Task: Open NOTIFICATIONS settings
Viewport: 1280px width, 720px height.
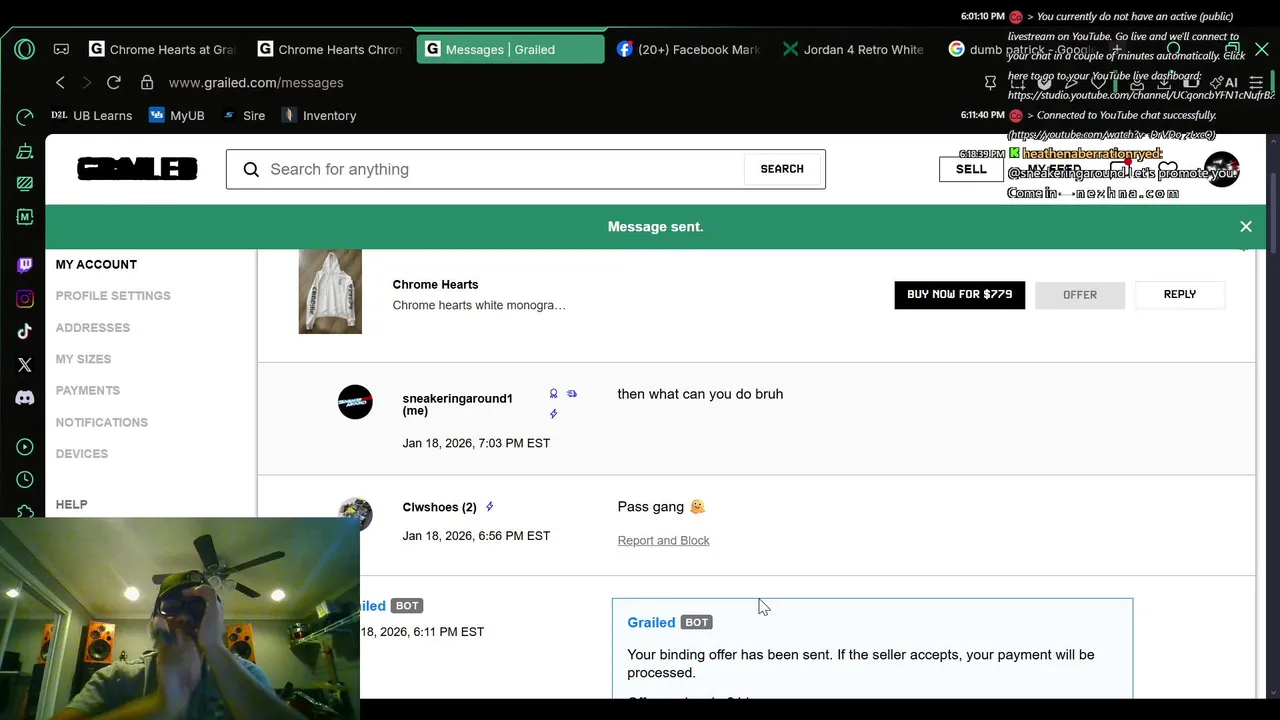Action: [102, 422]
